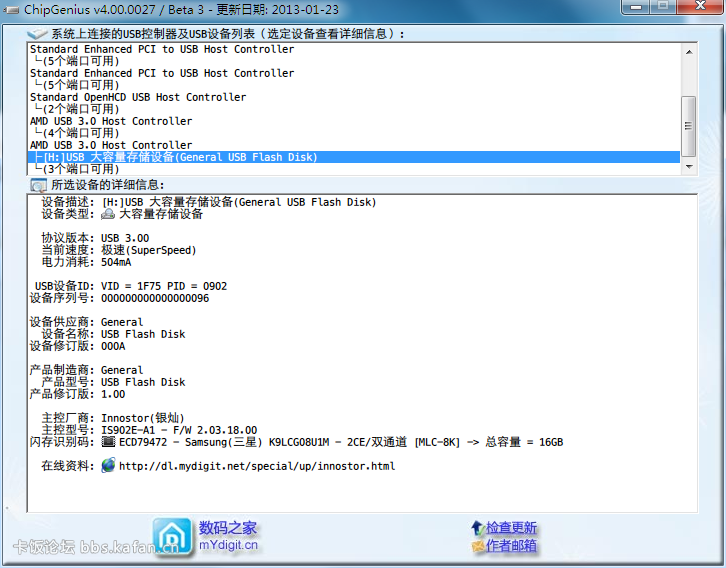
Task: Click the globe icon next to online link
Action: 108,465
